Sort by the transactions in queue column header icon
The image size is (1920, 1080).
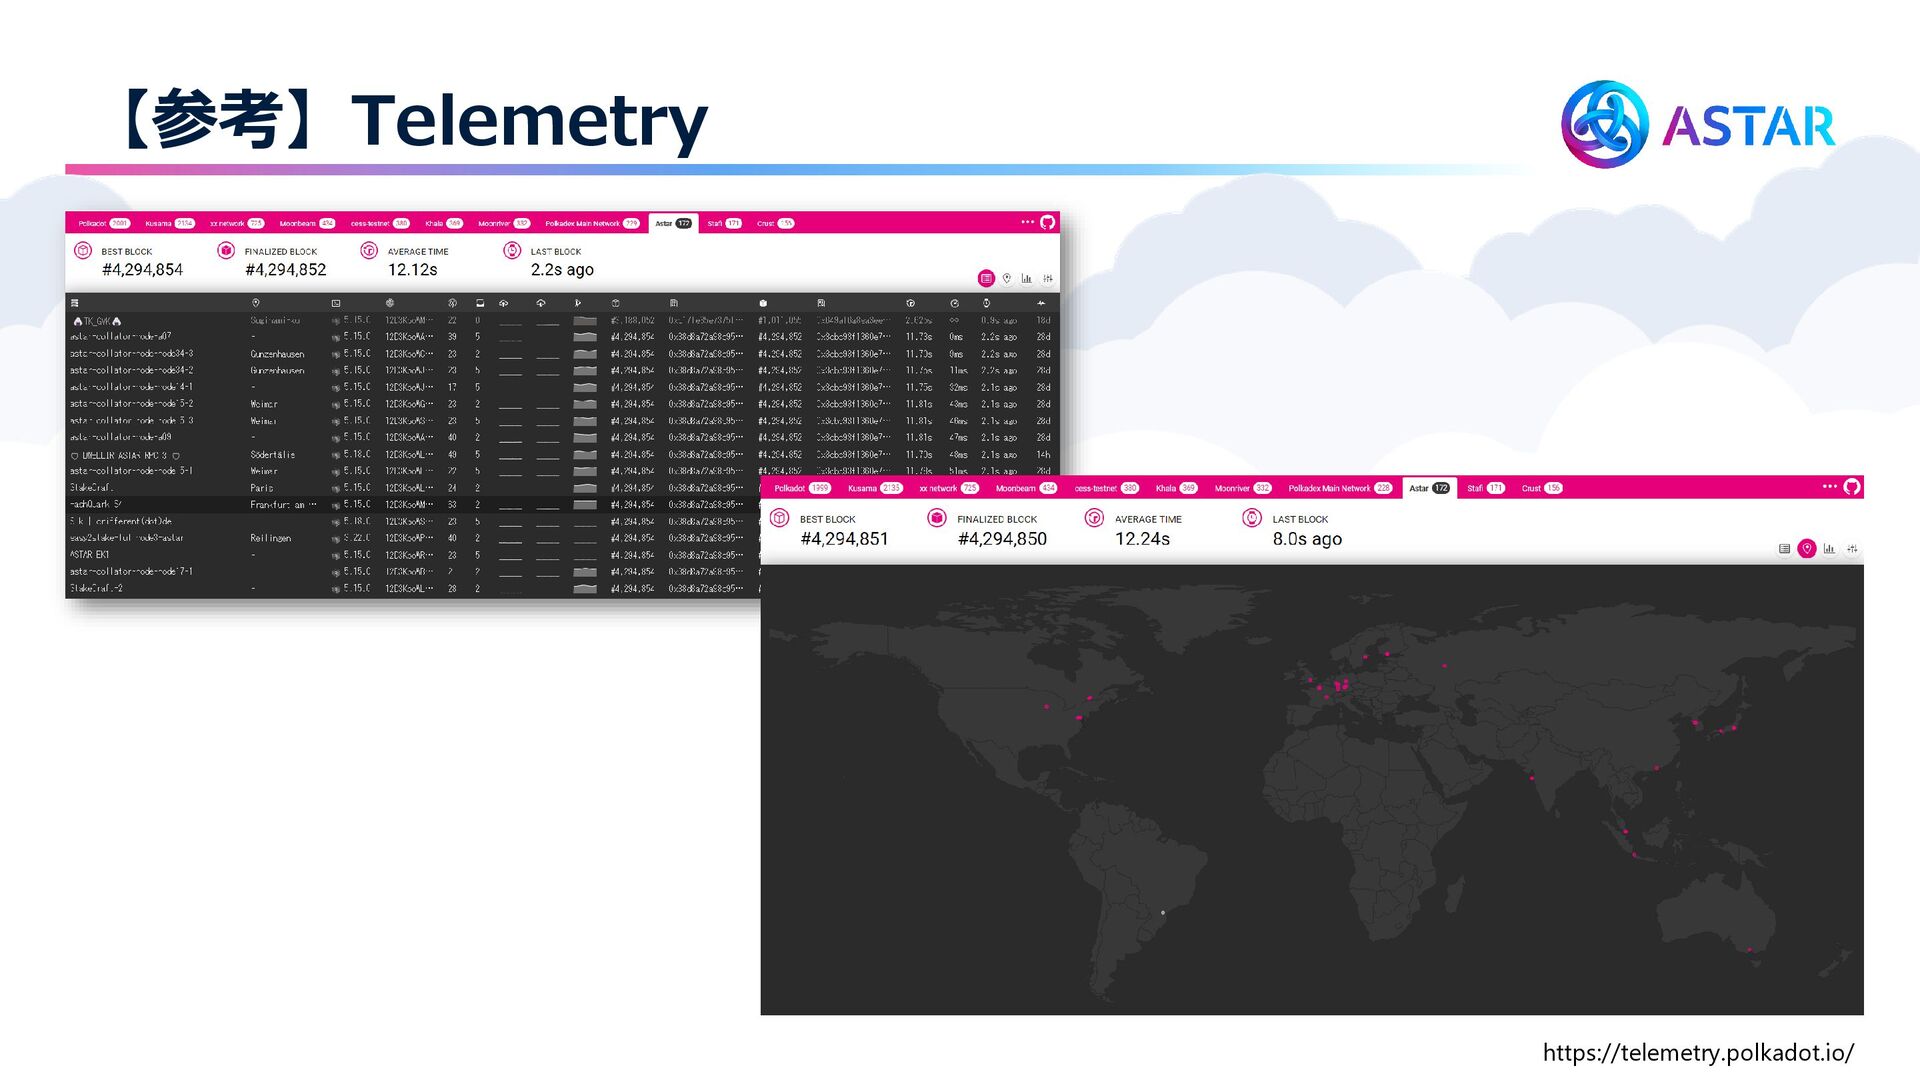(480, 303)
